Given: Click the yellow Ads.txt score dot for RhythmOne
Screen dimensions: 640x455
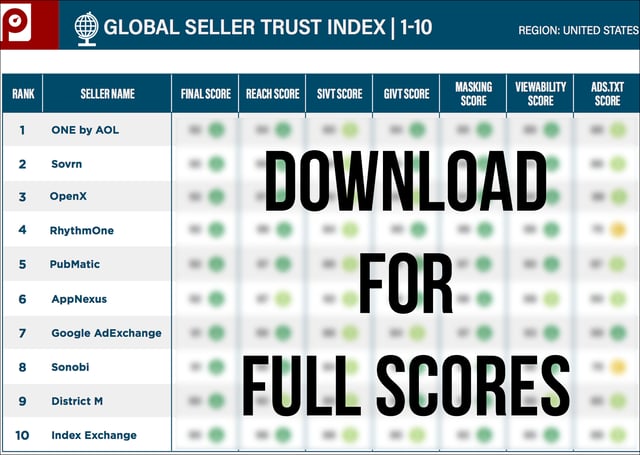Looking at the screenshot, I should (x=618, y=230).
